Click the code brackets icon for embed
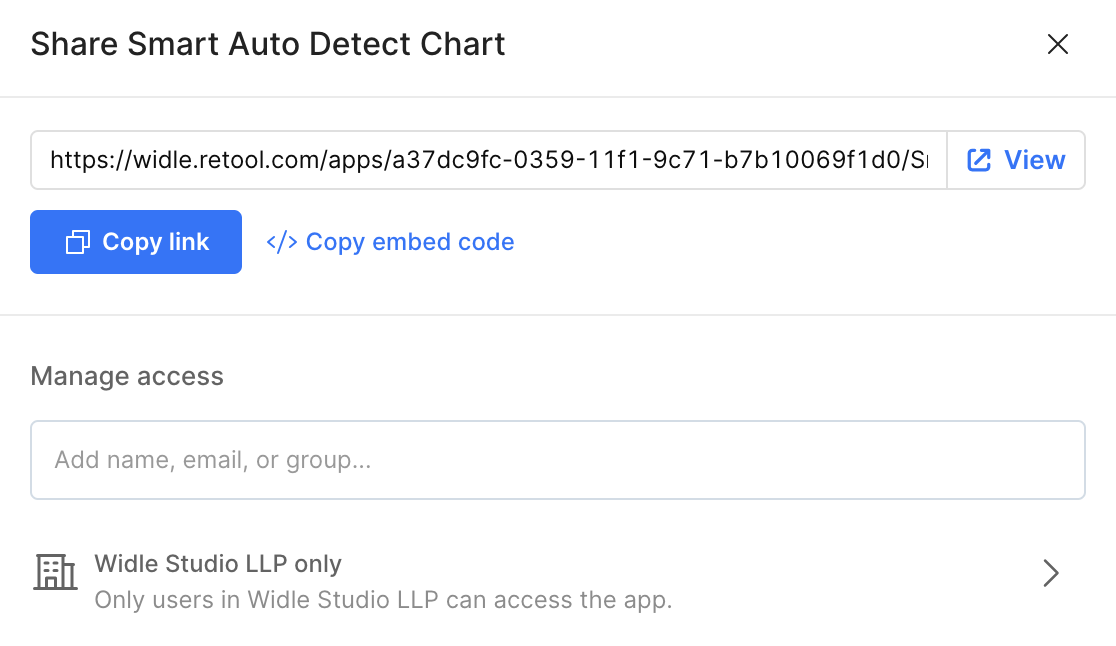The width and height of the screenshot is (1116, 646). (281, 242)
